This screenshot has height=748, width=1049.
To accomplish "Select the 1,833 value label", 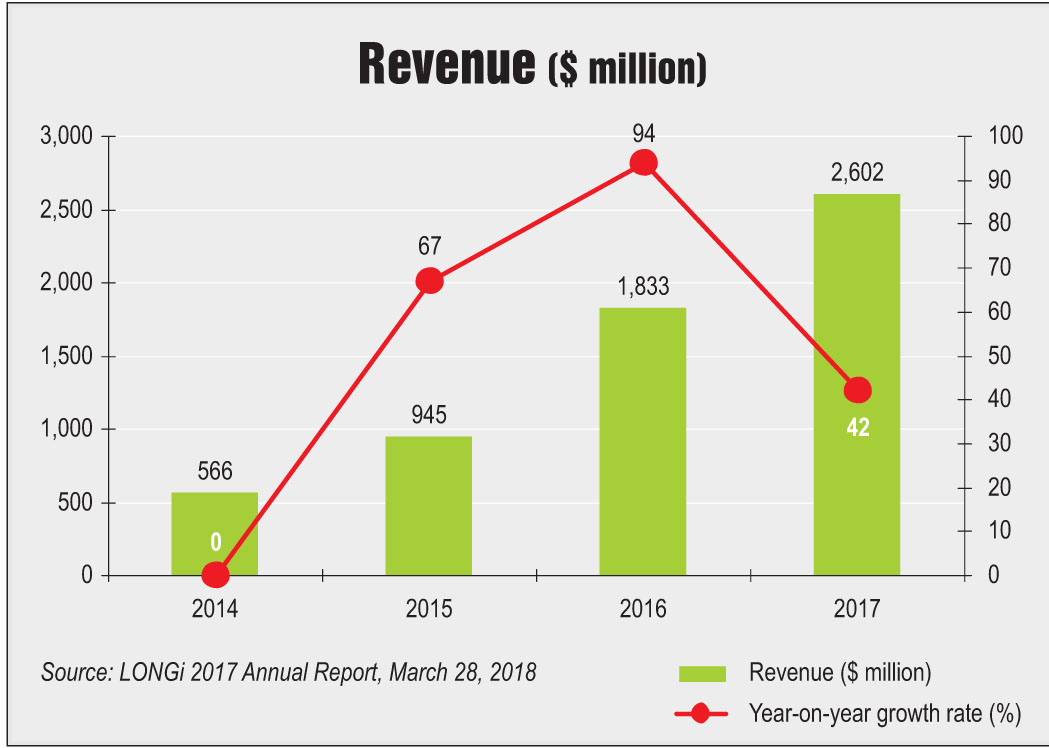I will [x=643, y=286].
